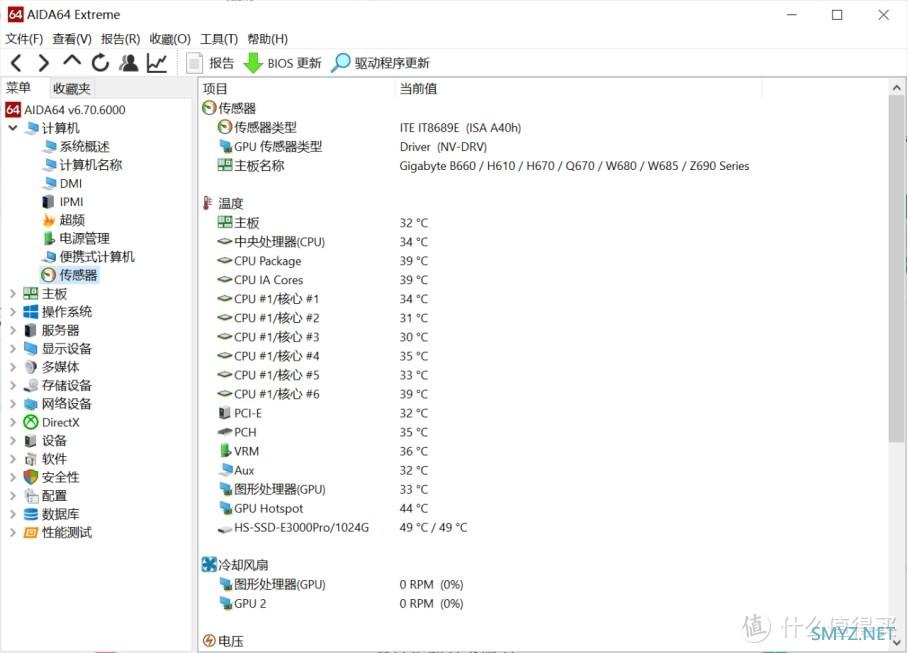Expand the 显示设备 tree node

[13, 348]
